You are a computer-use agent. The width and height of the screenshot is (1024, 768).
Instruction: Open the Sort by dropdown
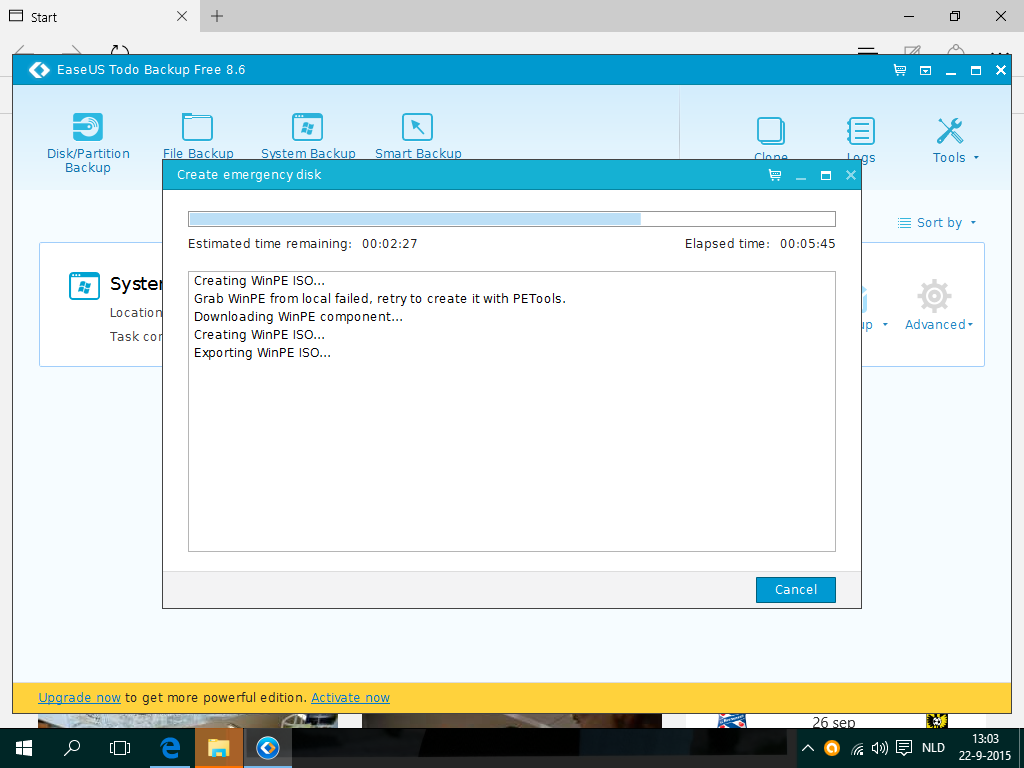point(937,223)
